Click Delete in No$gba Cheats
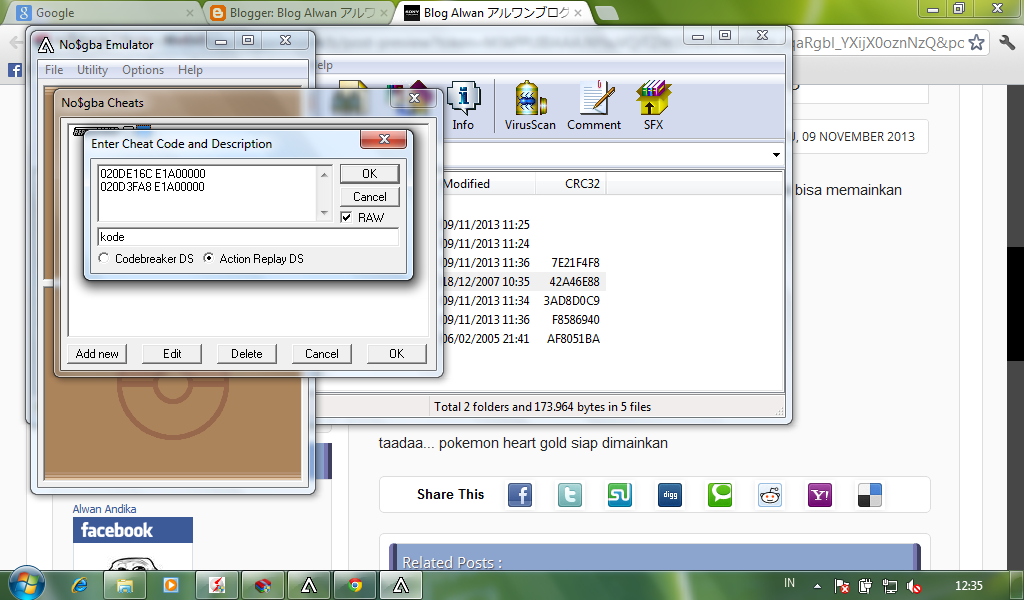 pos(246,354)
